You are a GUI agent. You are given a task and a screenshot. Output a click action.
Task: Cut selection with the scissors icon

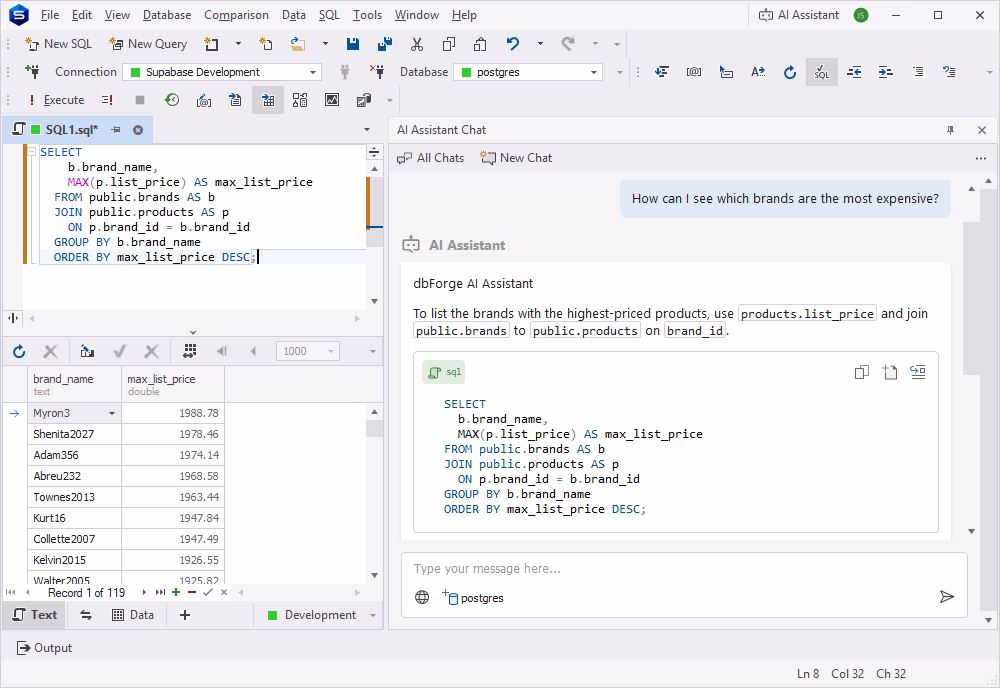tap(416, 44)
